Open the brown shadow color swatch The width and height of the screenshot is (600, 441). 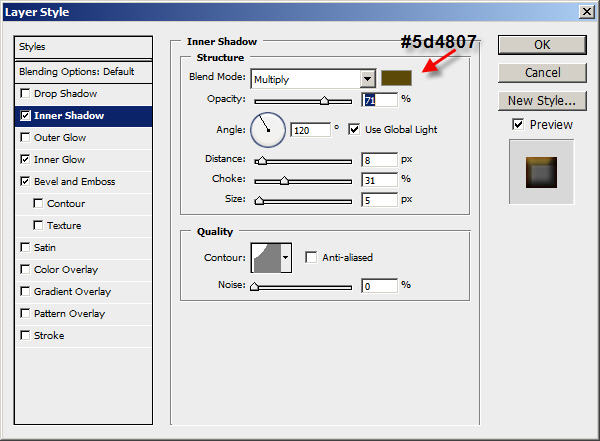(x=396, y=78)
